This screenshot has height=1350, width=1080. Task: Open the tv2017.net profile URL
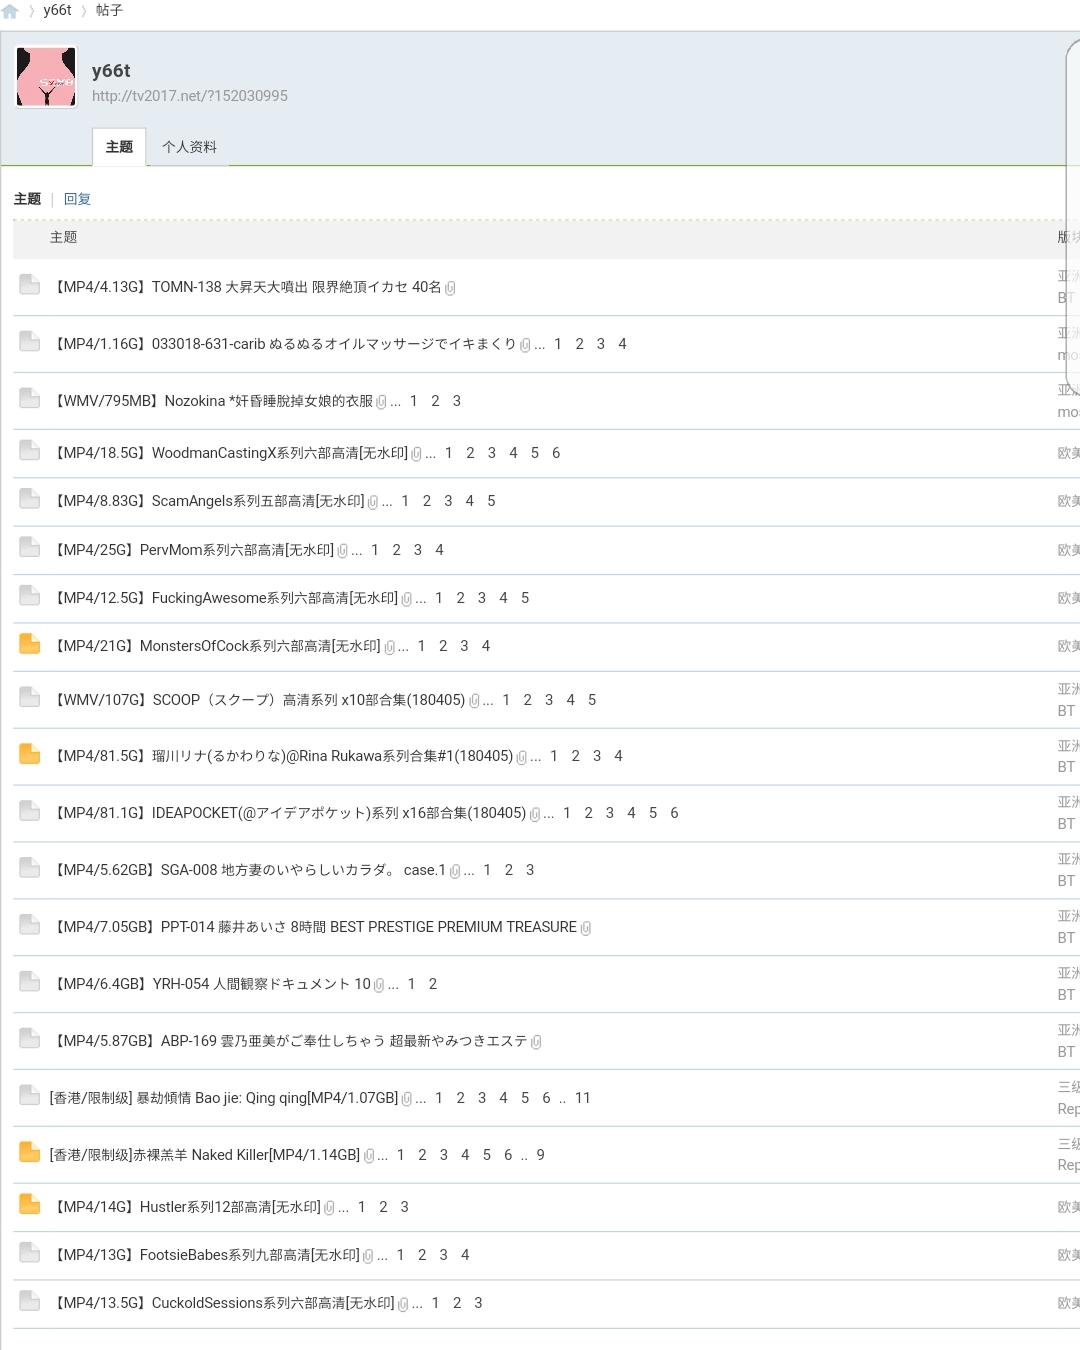(190, 96)
